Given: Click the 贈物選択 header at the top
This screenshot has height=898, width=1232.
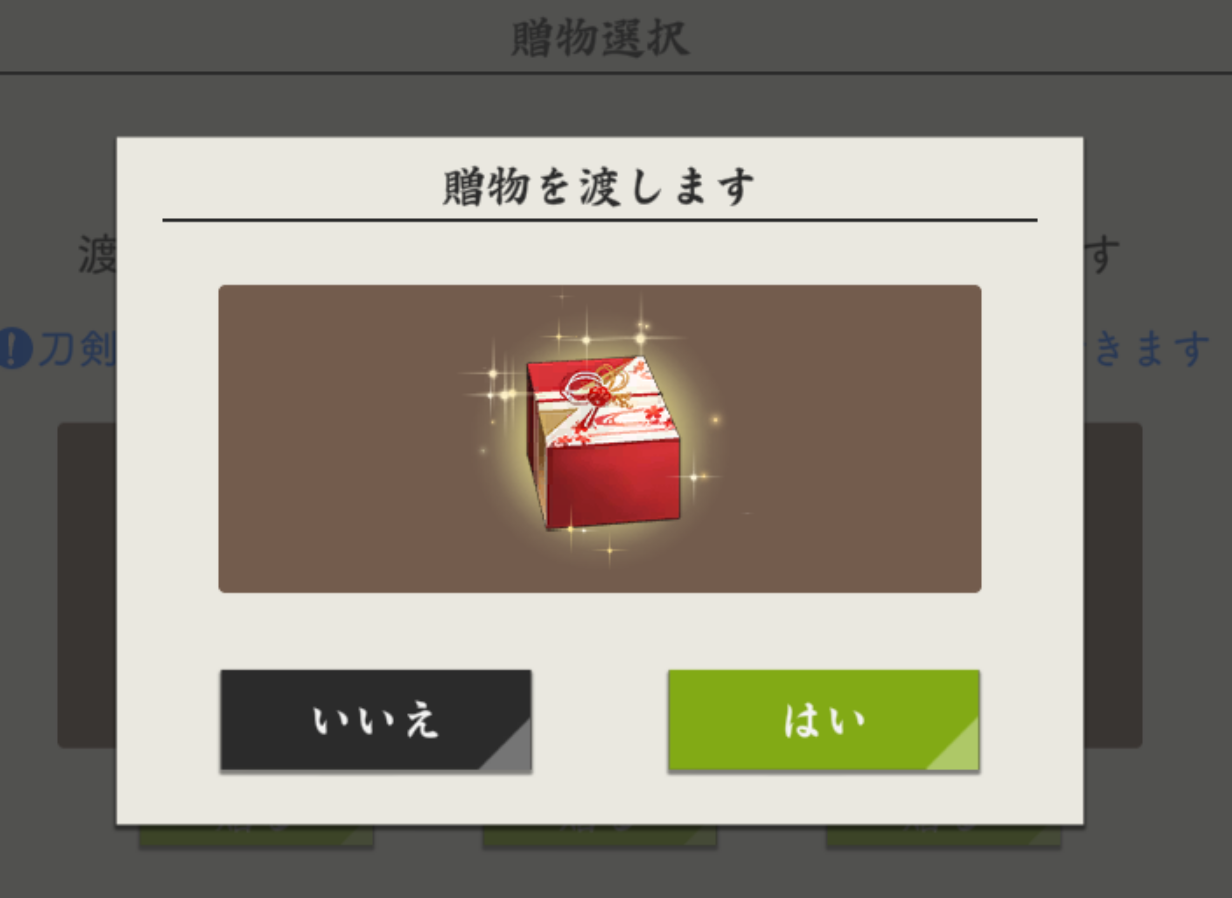Looking at the screenshot, I should (x=600, y=40).
